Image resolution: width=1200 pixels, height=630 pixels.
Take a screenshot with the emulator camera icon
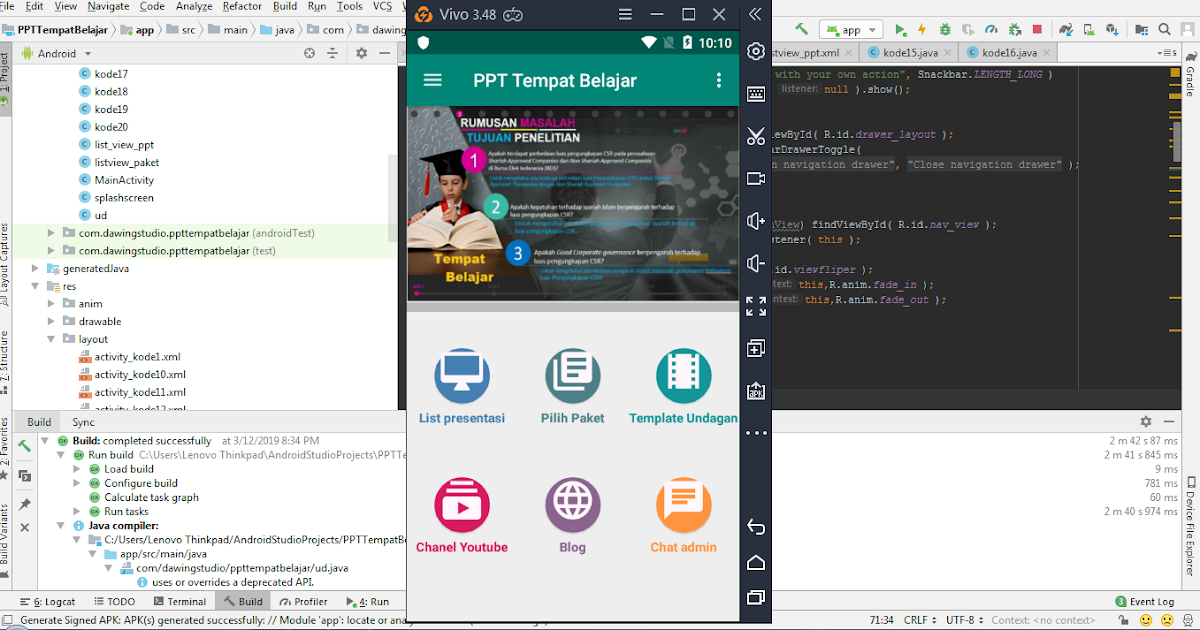coord(756,178)
